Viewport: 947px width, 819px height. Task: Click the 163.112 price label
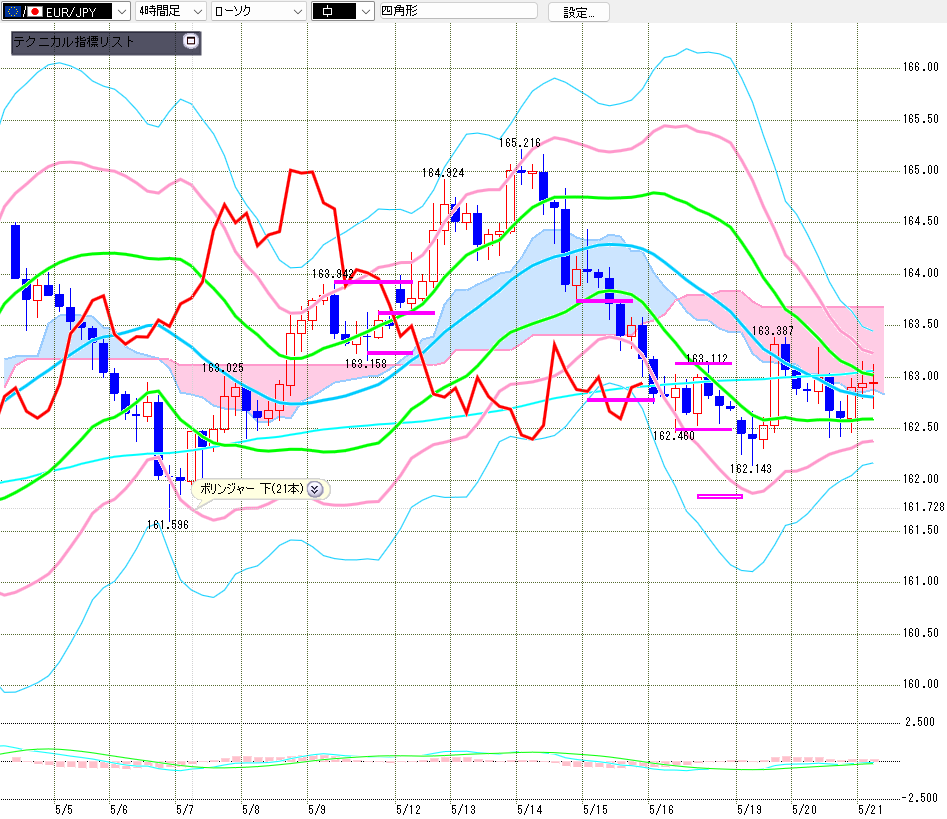(707, 359)
